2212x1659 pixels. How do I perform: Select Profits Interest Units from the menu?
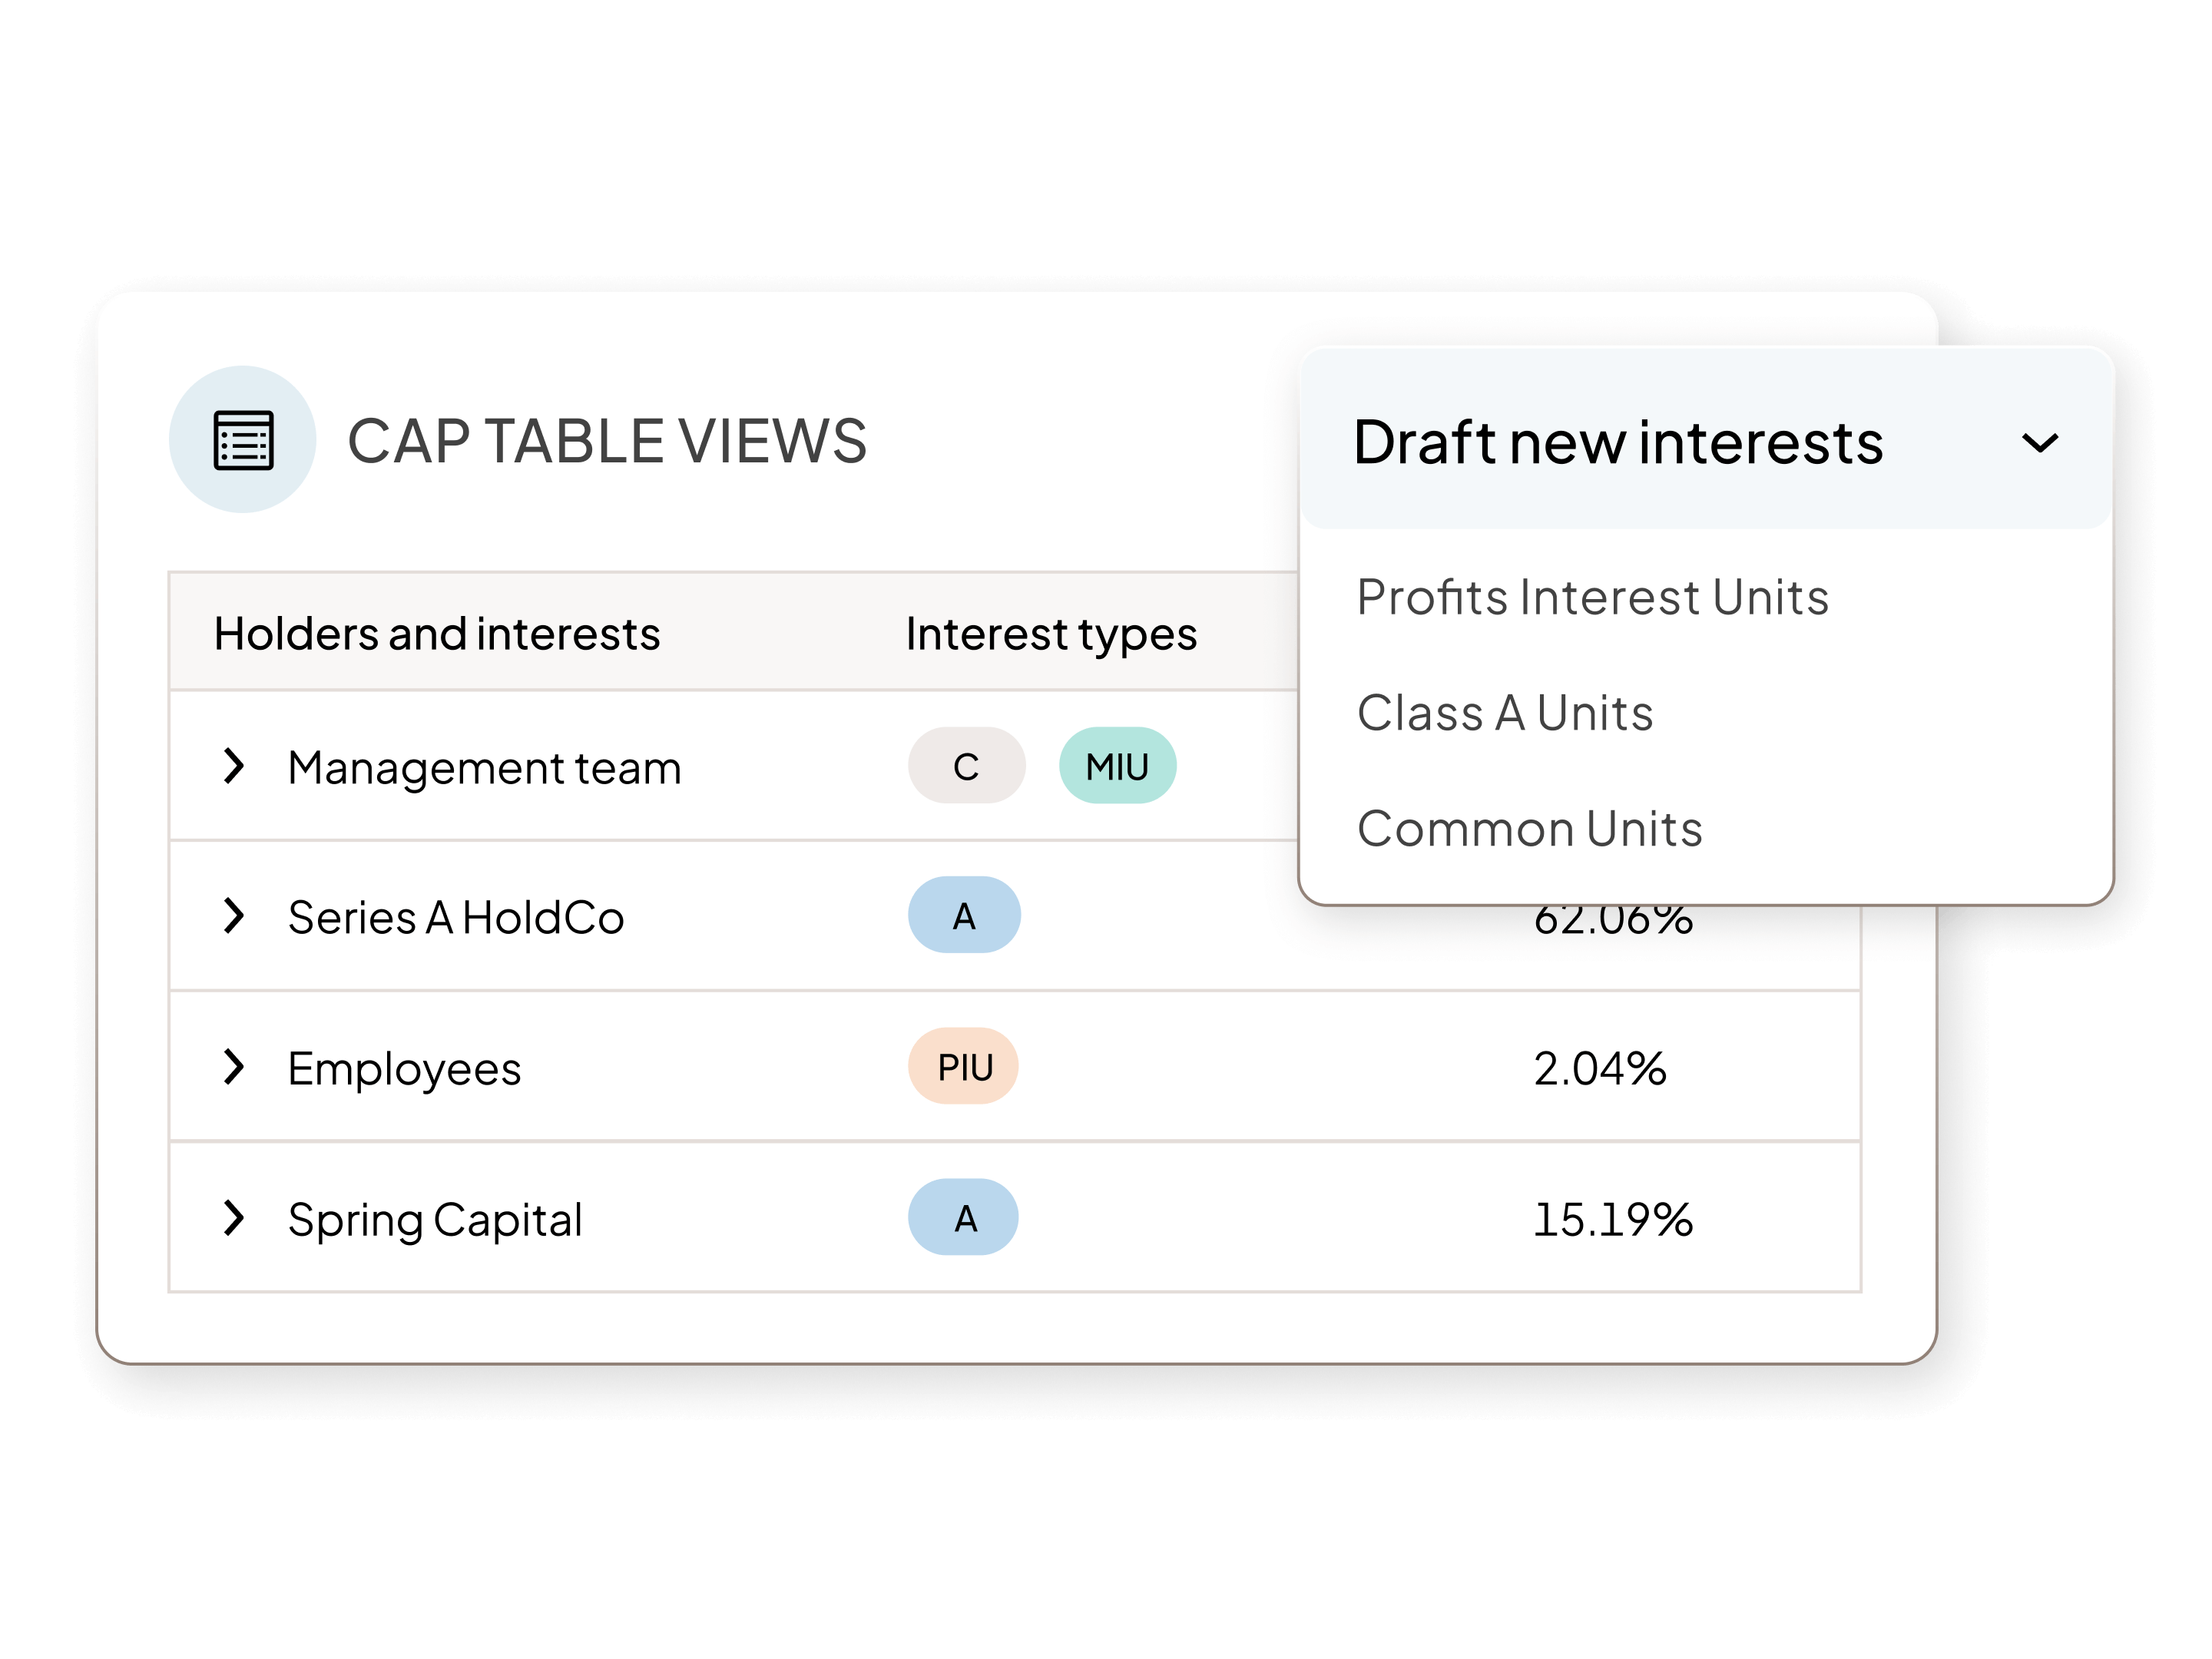click(1593, 597)
